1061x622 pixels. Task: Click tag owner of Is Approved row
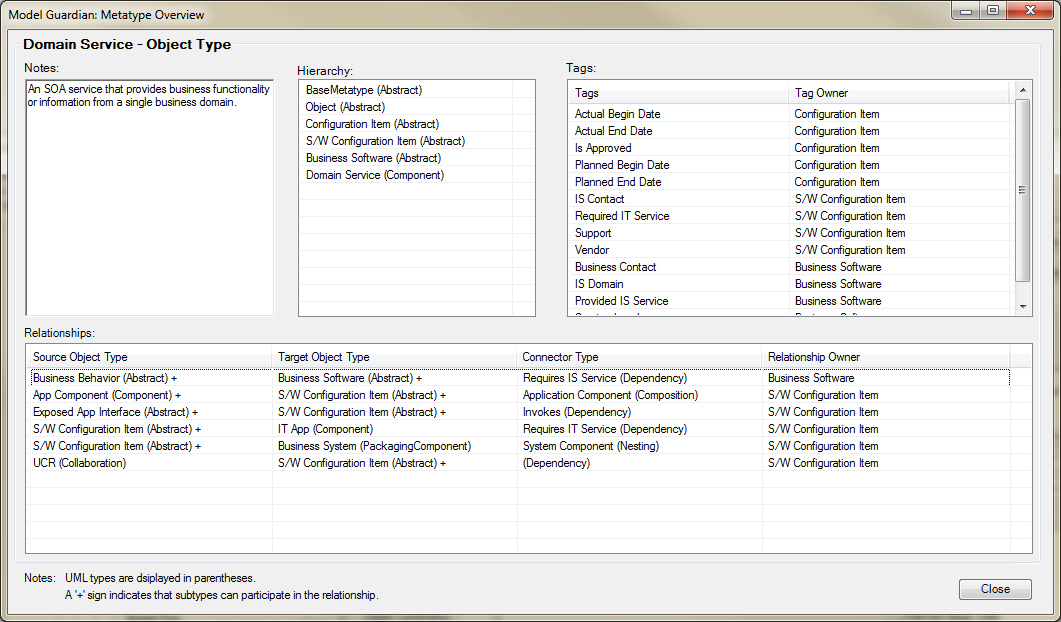837,148
